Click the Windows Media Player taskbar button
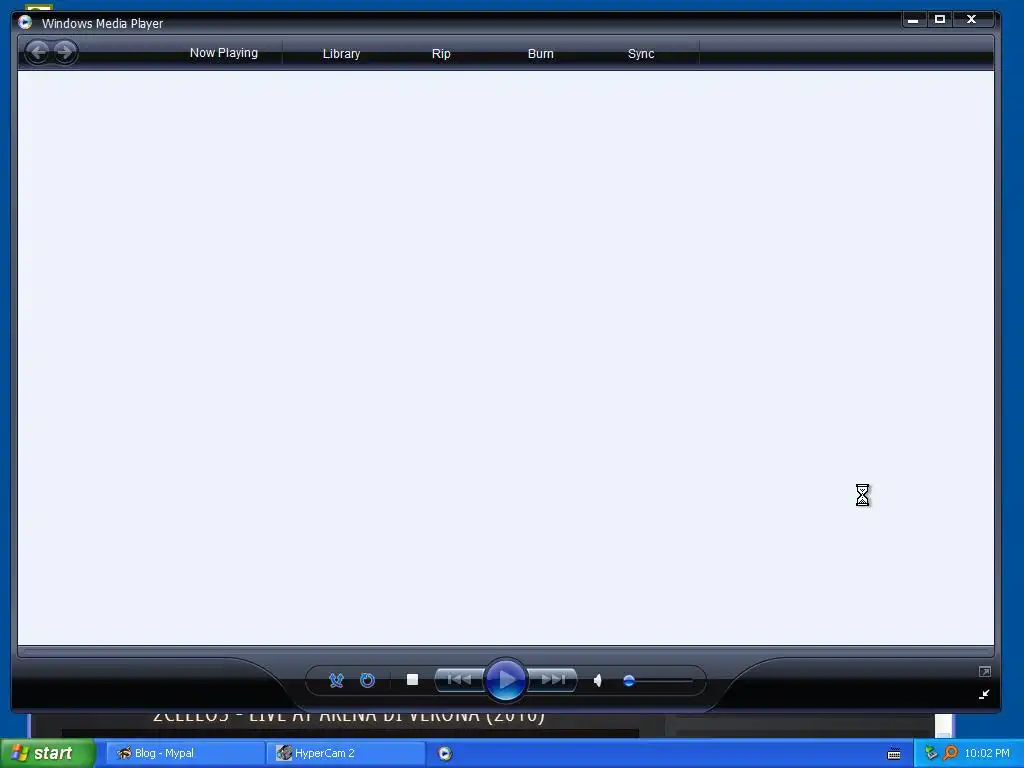This screenshot has width=1024, height=768. pyautogui.click(x=445, y=754)
